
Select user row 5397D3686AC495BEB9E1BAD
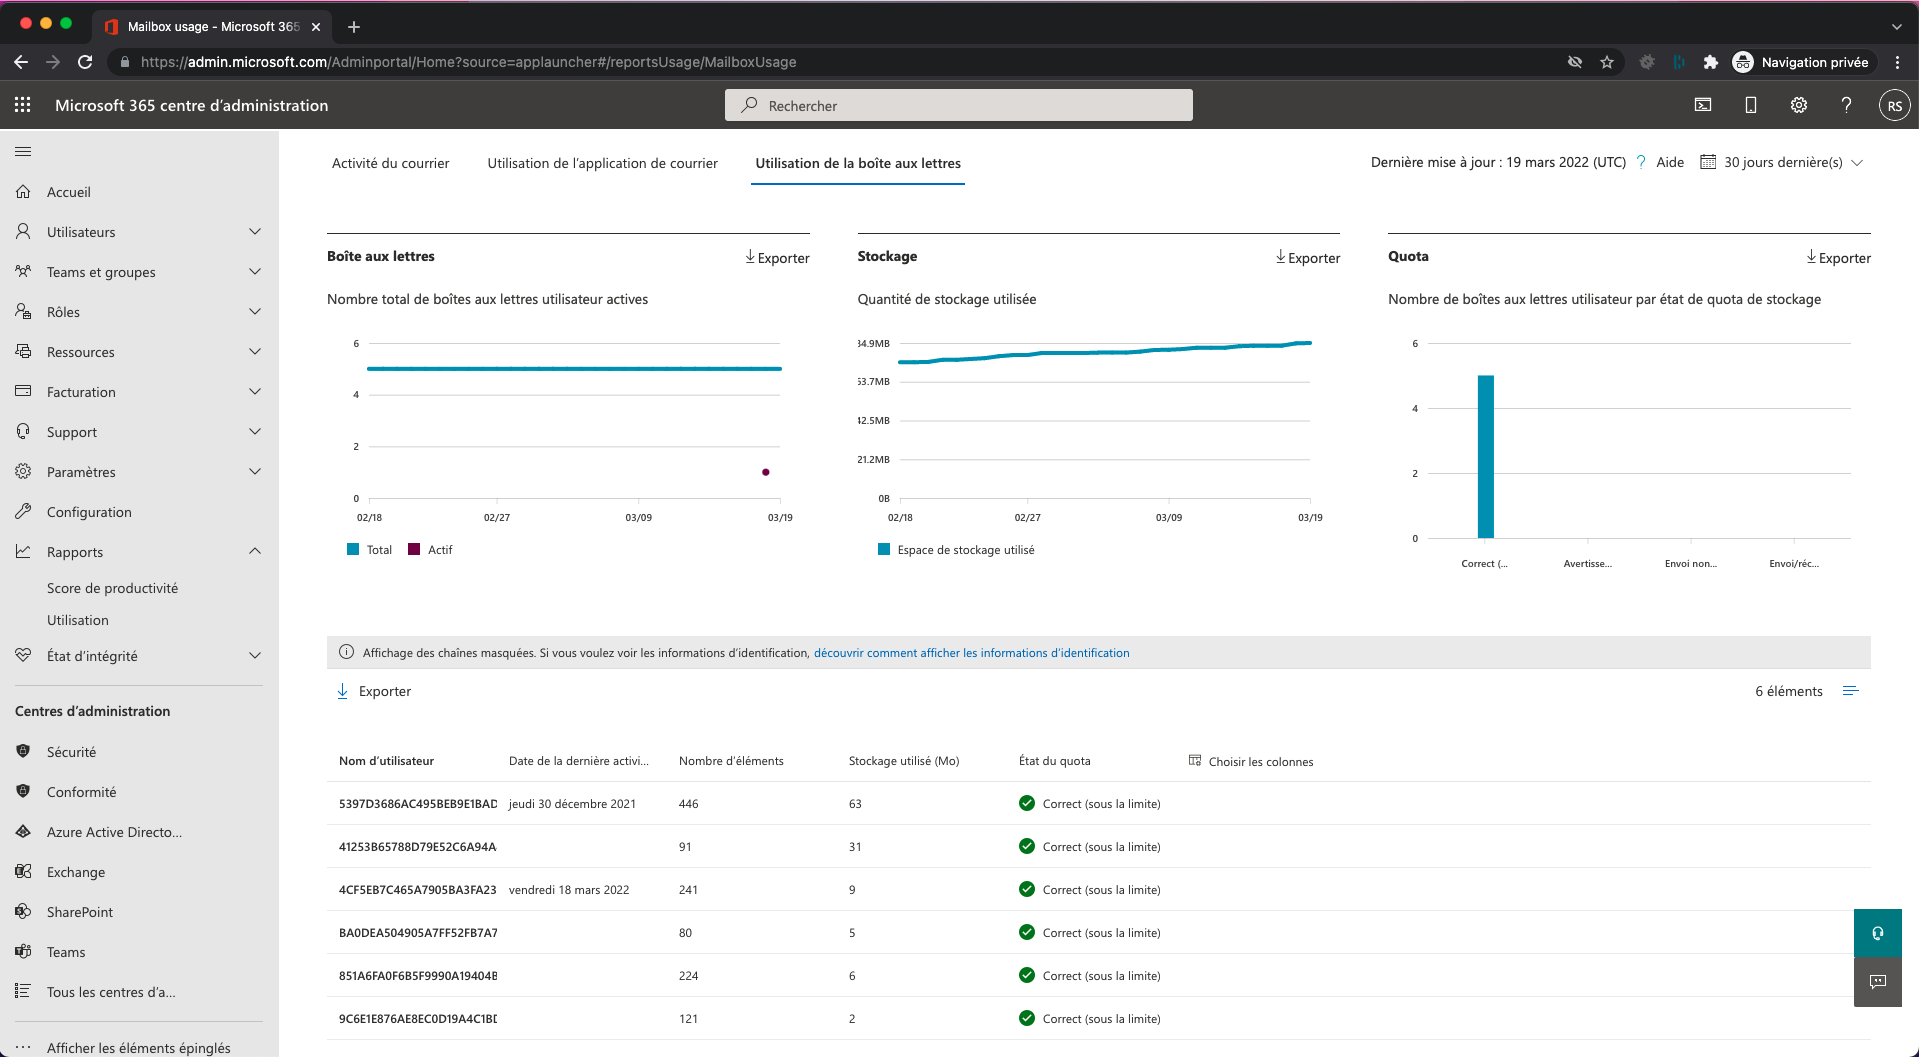pos(1098,803)
